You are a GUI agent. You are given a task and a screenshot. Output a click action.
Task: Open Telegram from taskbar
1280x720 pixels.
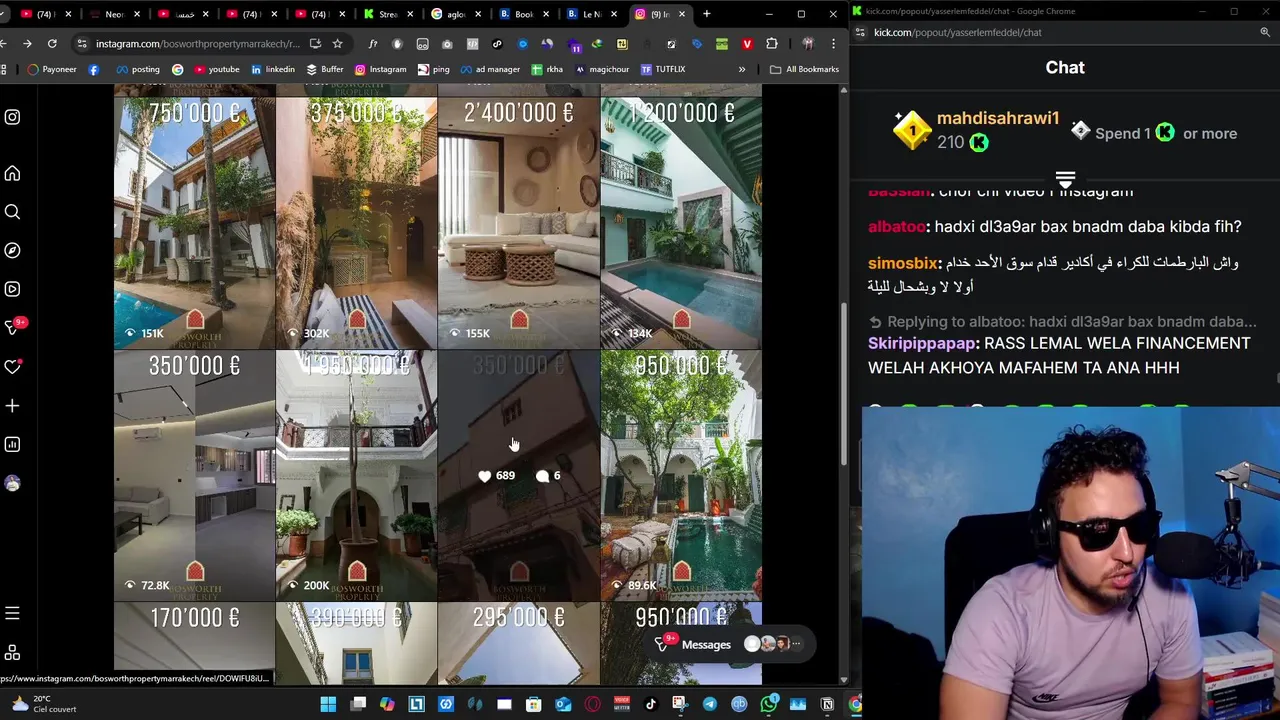click(710, 704)
